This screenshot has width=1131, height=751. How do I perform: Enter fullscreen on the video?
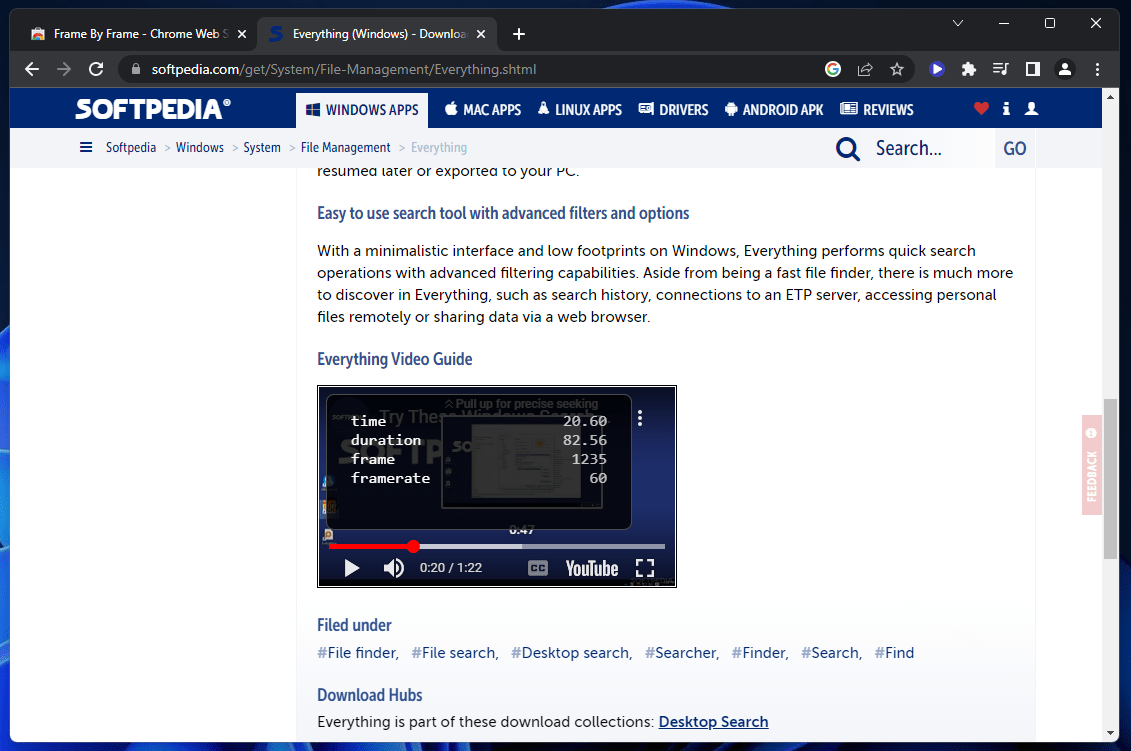[645, 568]
